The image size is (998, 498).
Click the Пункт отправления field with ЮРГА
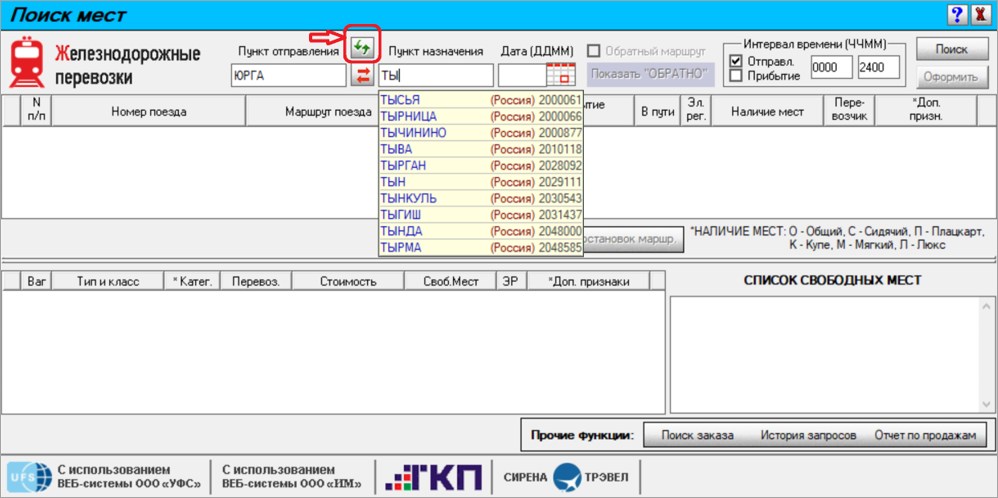tap(289, 76)
